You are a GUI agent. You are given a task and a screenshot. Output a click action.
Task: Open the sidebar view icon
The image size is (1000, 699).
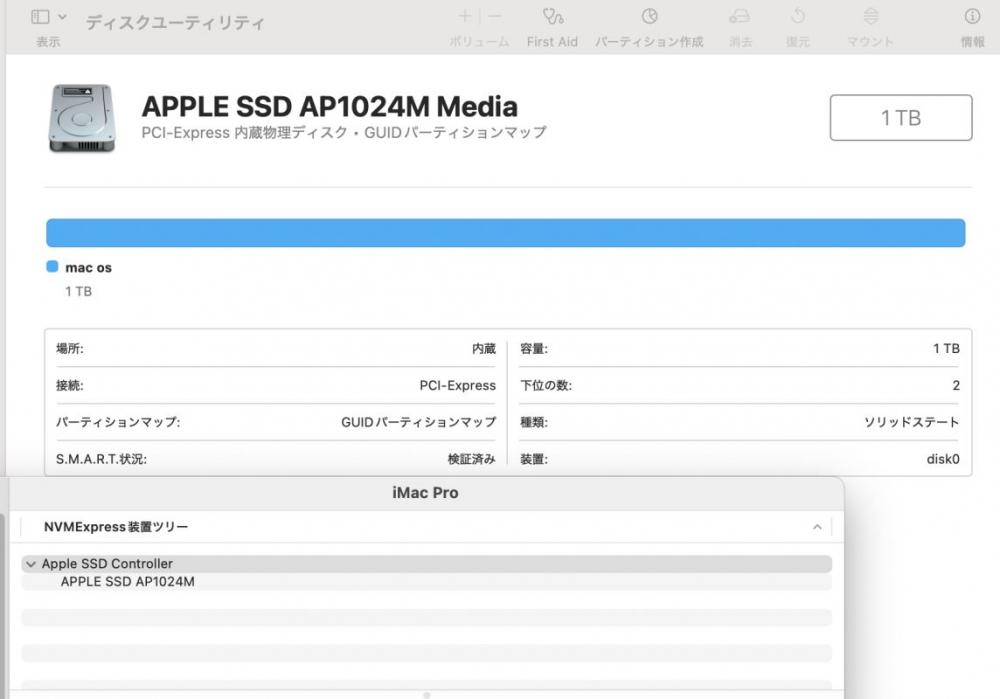coord(40,17)
